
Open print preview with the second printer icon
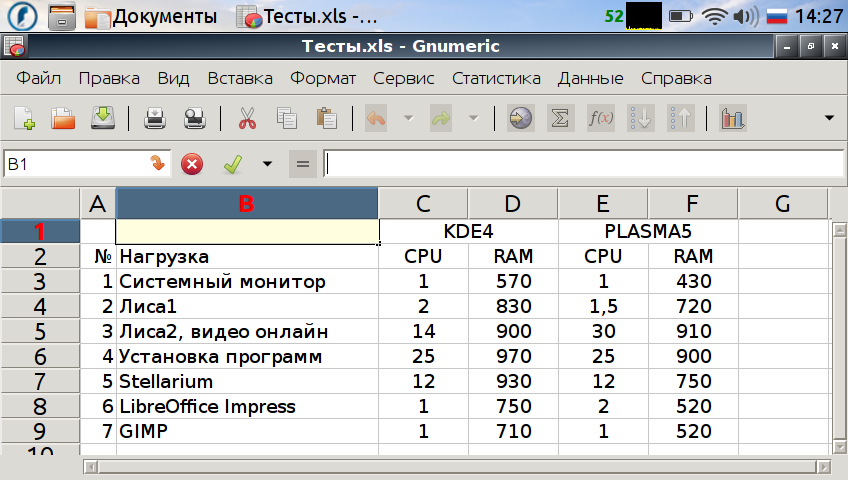[195, 118]
